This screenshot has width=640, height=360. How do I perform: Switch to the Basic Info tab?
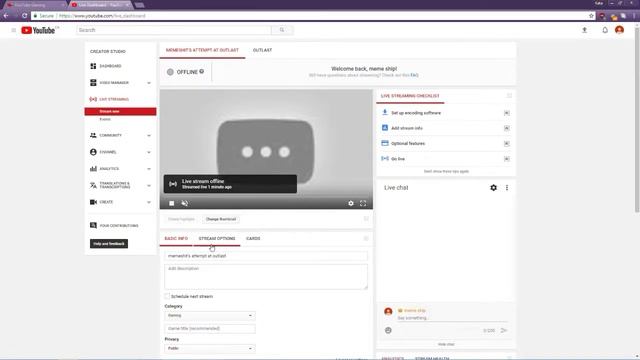coord(176,238)
